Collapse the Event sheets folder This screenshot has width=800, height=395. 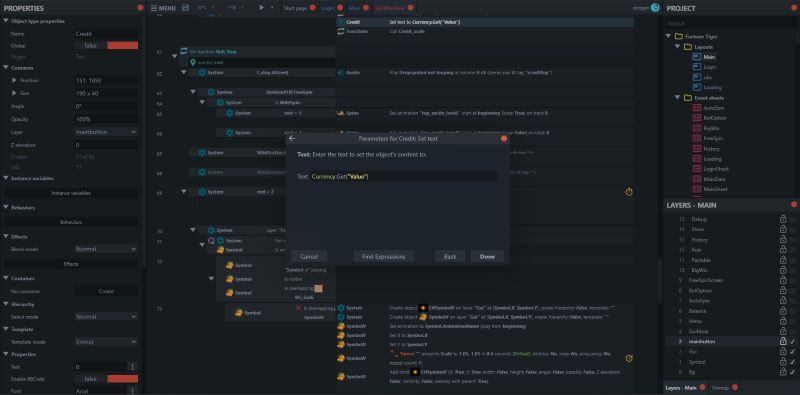[x=678, y=97]
